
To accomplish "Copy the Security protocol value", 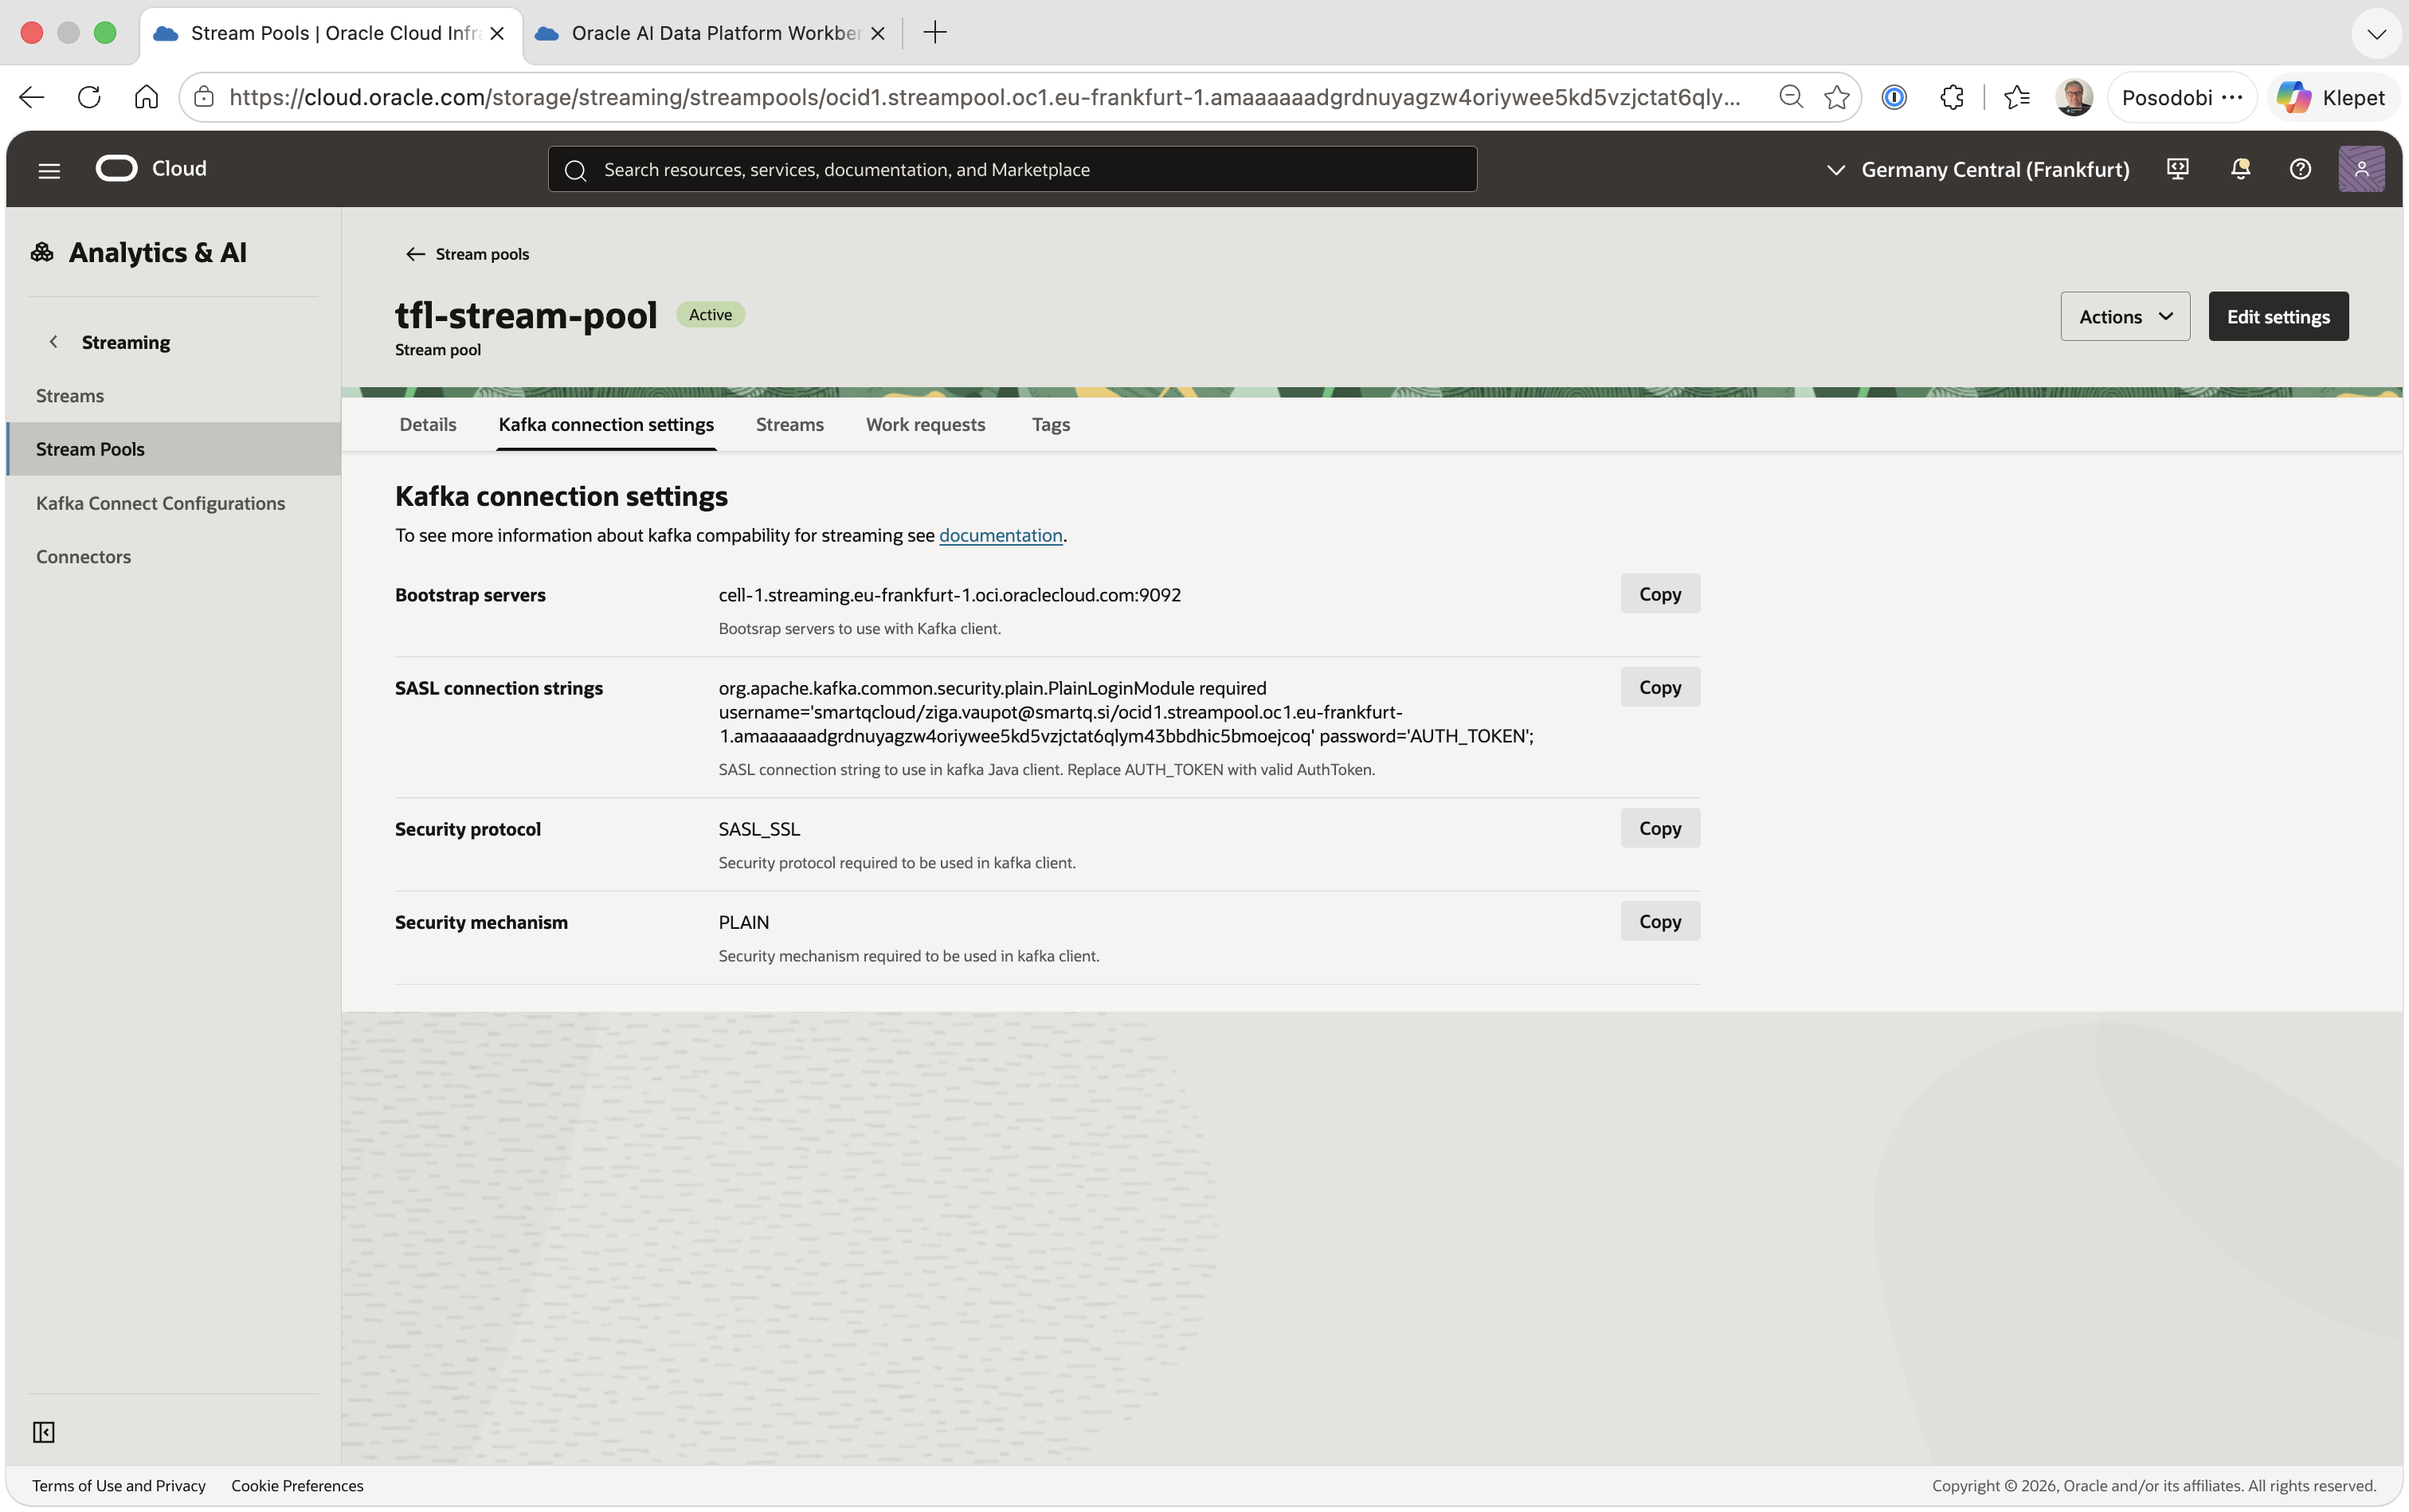I will (x=1660, y=828).
